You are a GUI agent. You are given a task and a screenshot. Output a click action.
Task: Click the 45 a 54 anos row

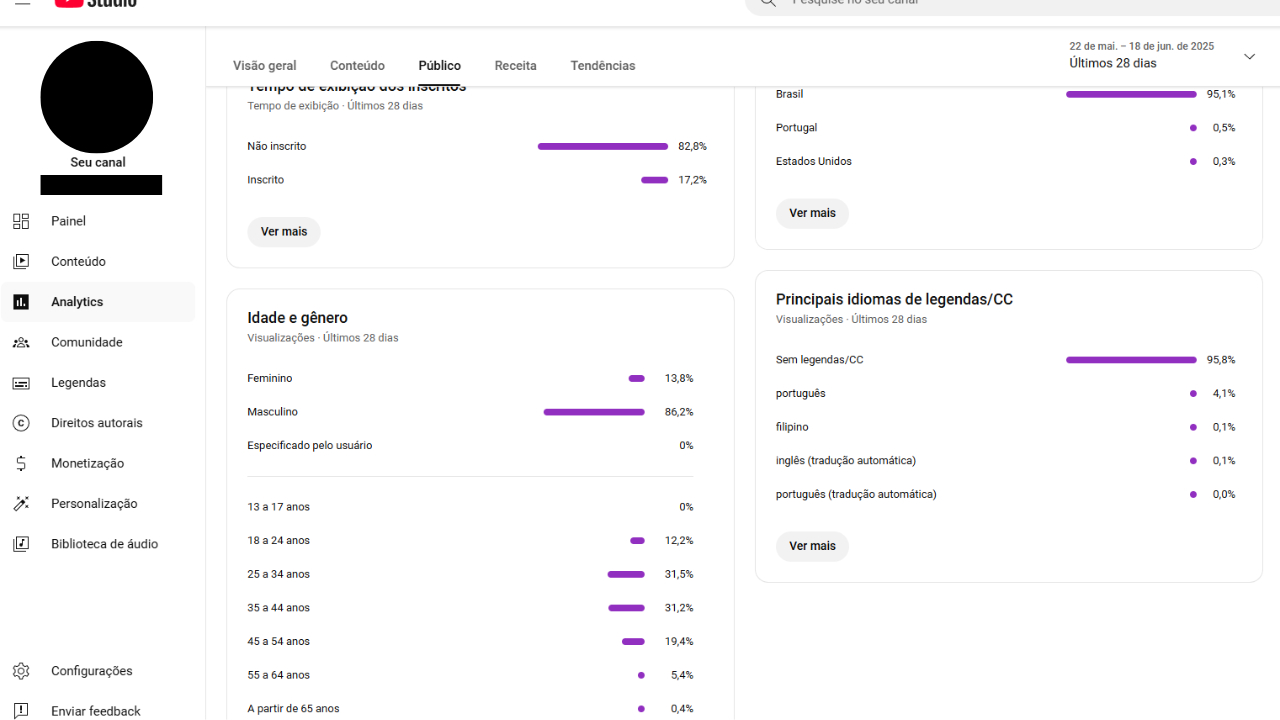pyautogui.click(x=470, y=642)
